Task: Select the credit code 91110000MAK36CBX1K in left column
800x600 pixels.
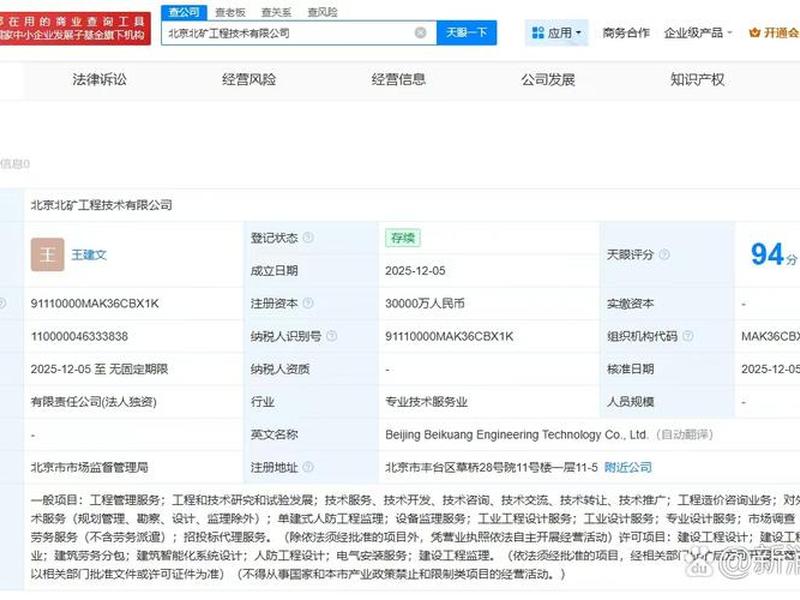Action: (x=95, y=303)
